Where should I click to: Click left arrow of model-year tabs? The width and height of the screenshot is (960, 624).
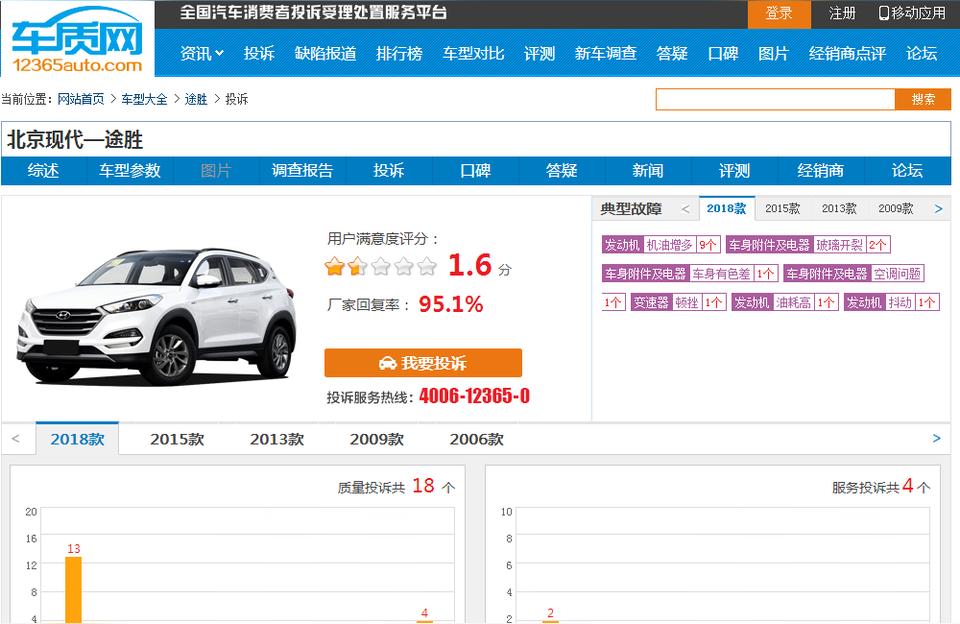(16, 438)
